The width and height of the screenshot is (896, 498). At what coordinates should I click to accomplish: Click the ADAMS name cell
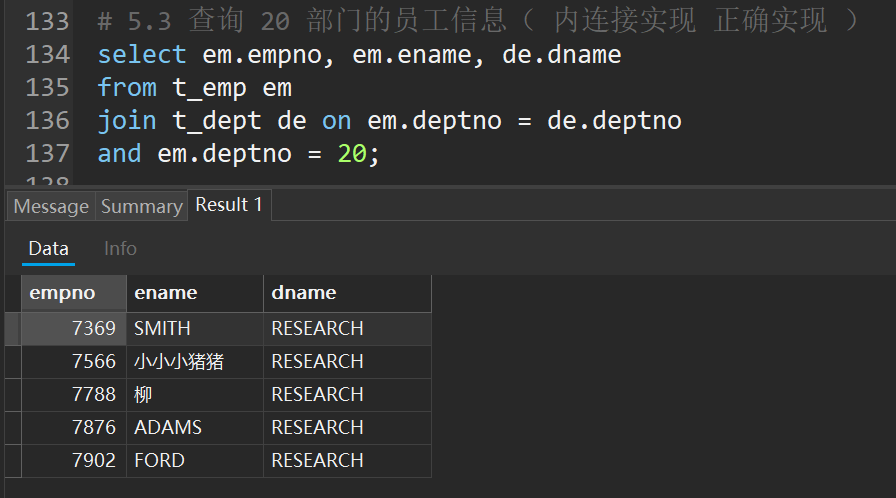[x=195, y=428]
